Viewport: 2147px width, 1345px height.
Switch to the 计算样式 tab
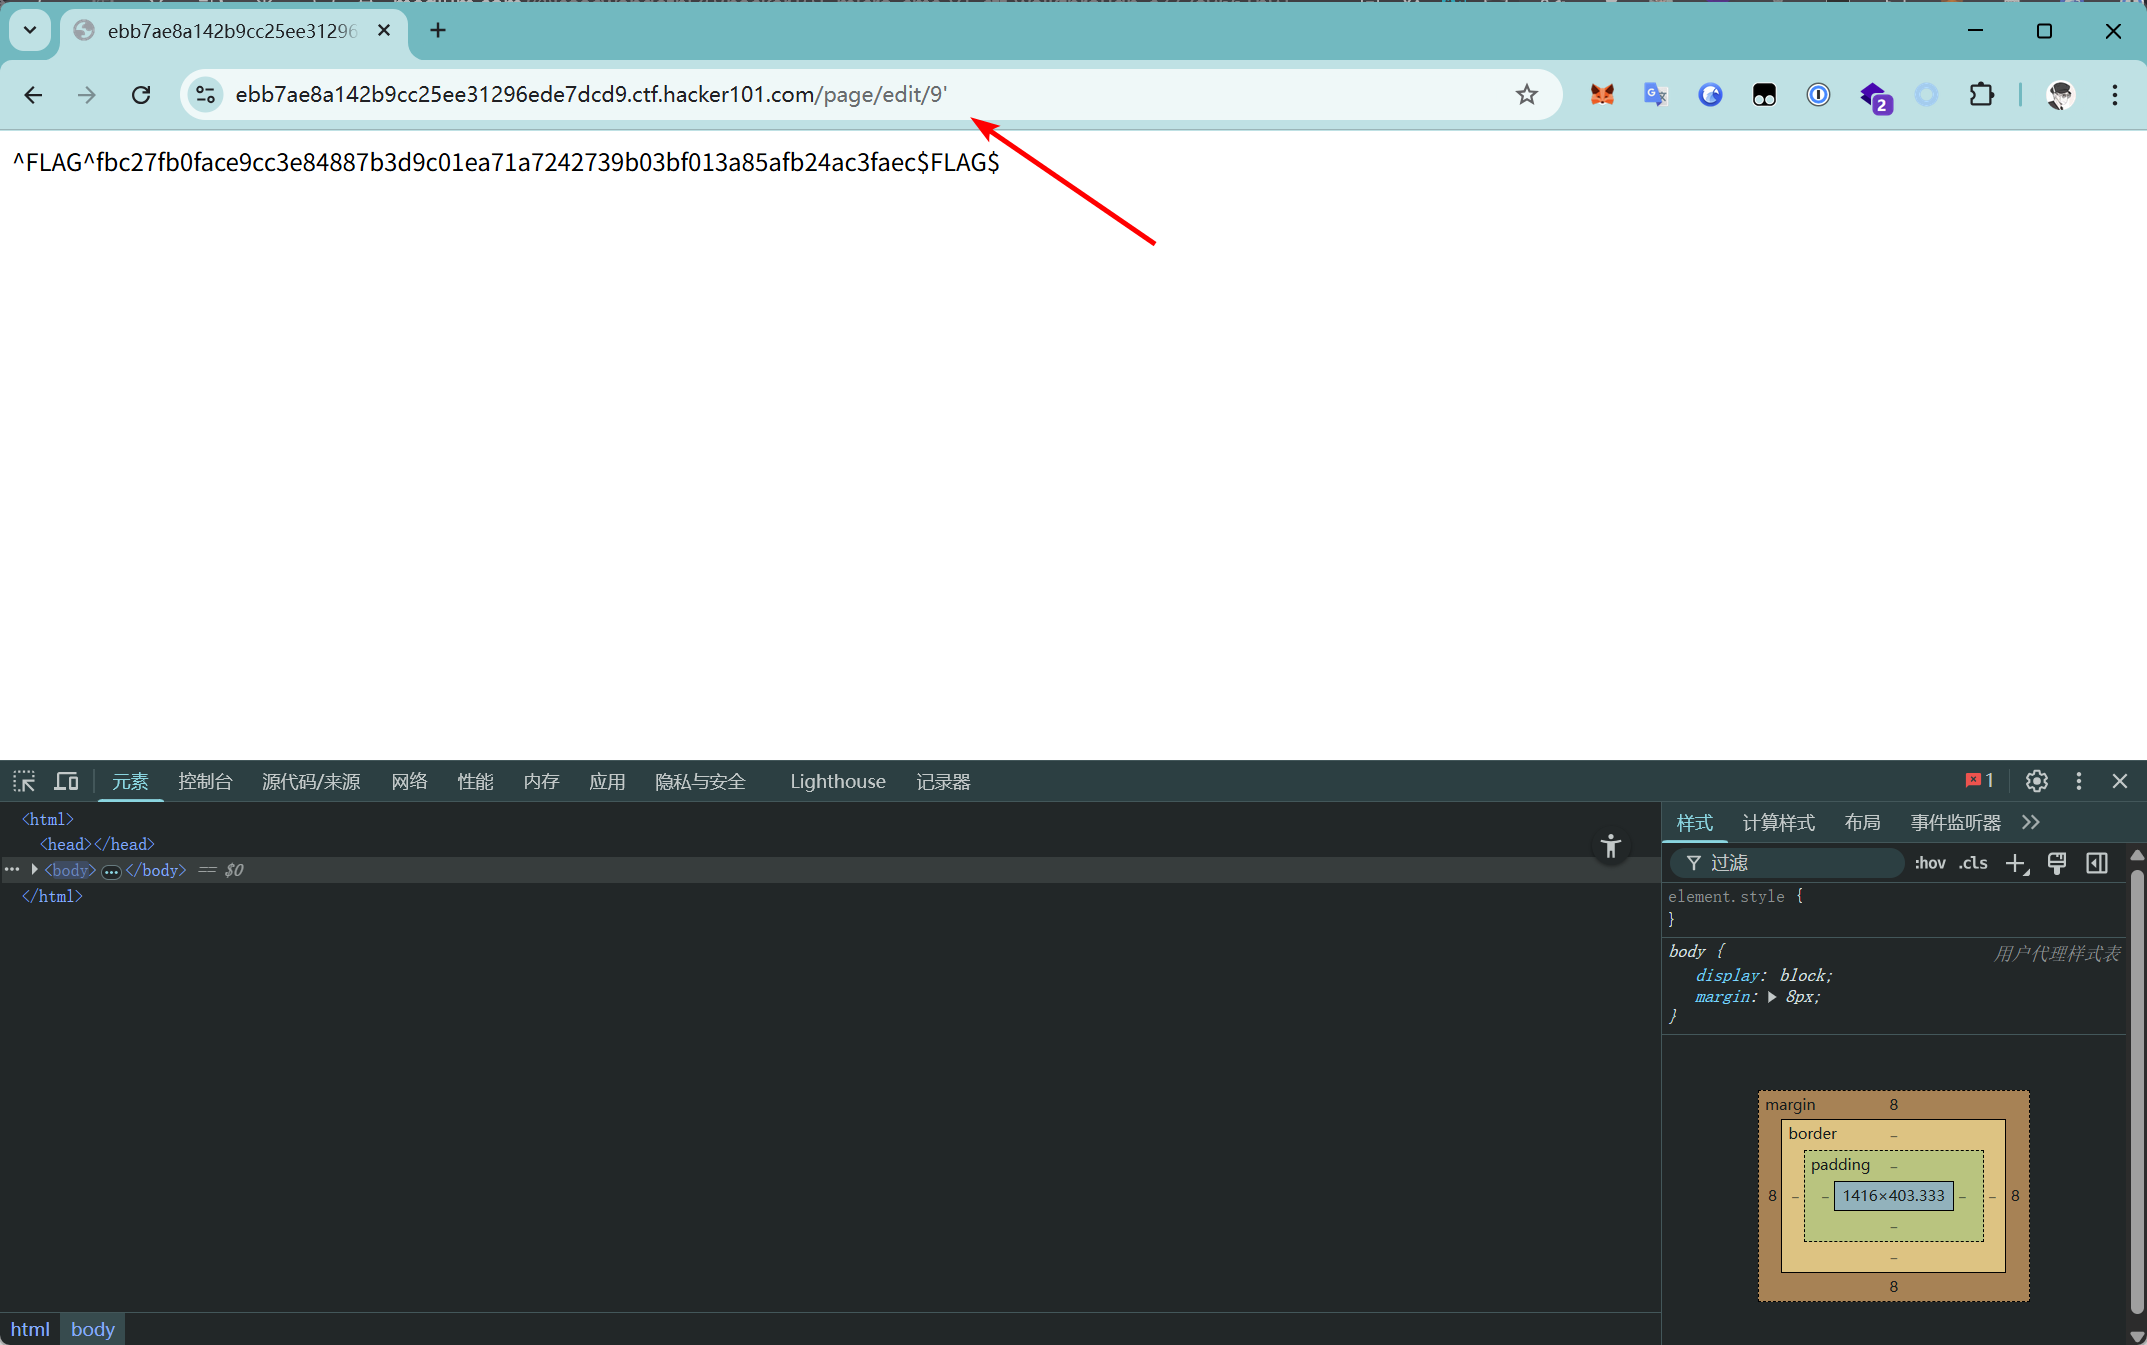pos(1778,823)
